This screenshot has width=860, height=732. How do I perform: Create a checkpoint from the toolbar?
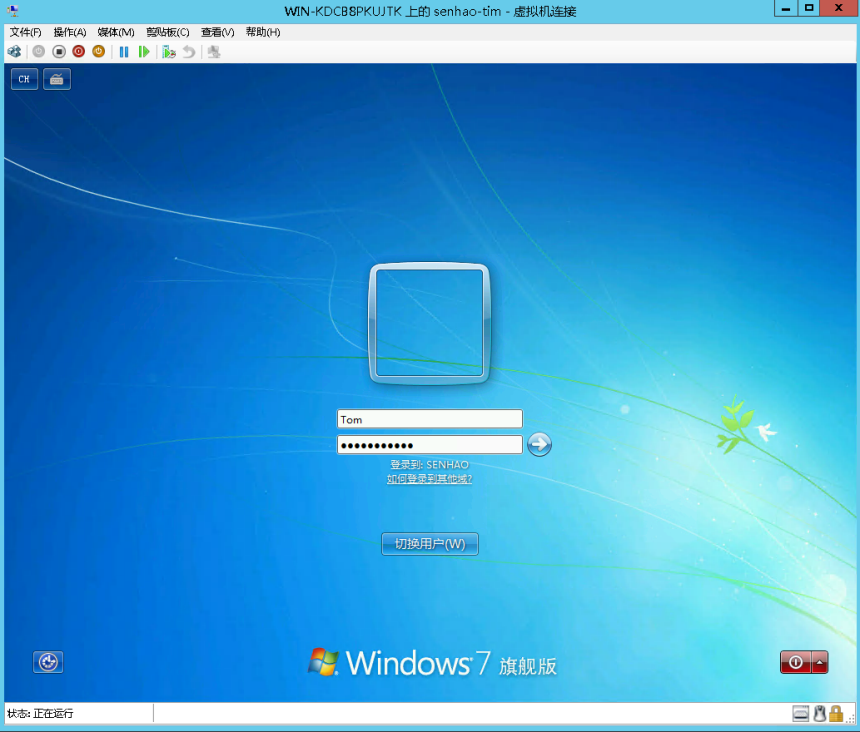tap(168, 52)
